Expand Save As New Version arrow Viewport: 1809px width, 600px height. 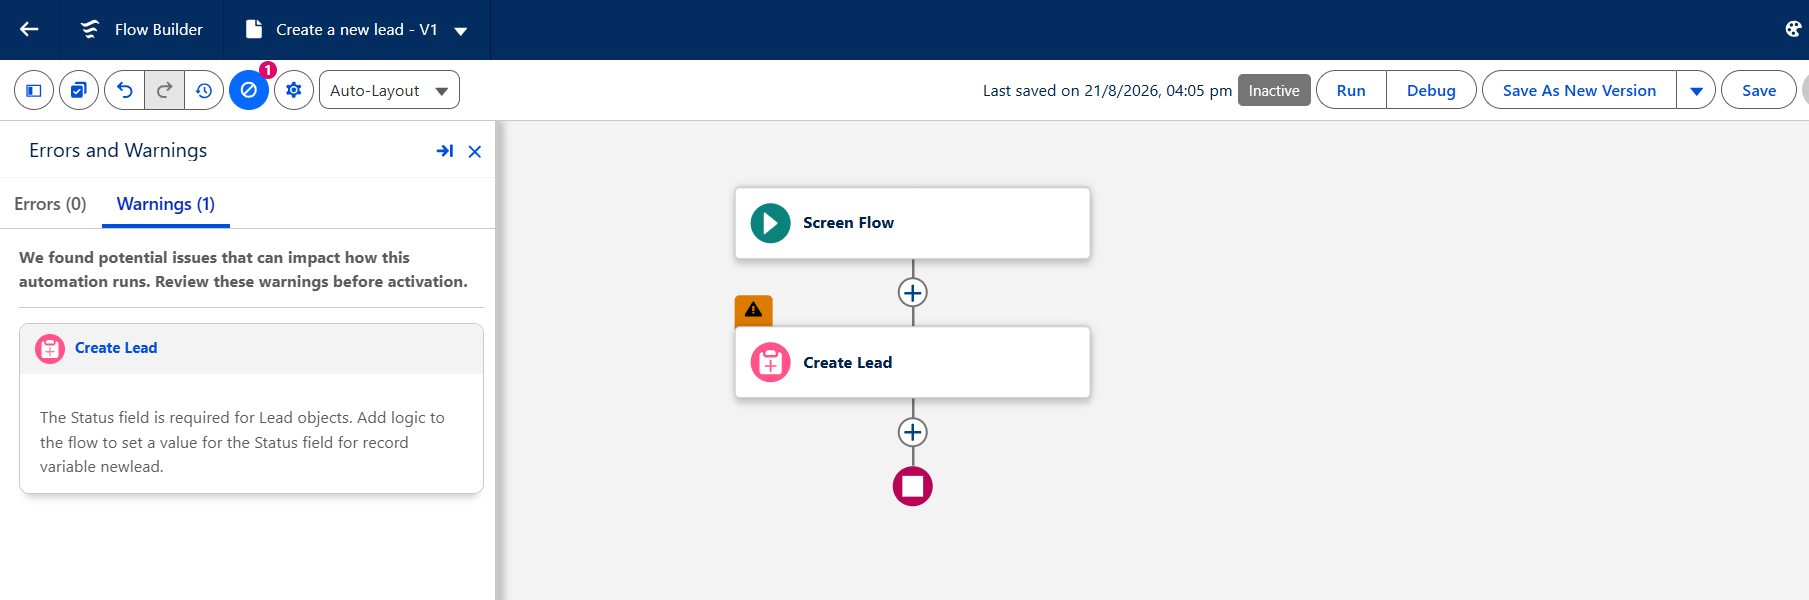(1696, 90)
